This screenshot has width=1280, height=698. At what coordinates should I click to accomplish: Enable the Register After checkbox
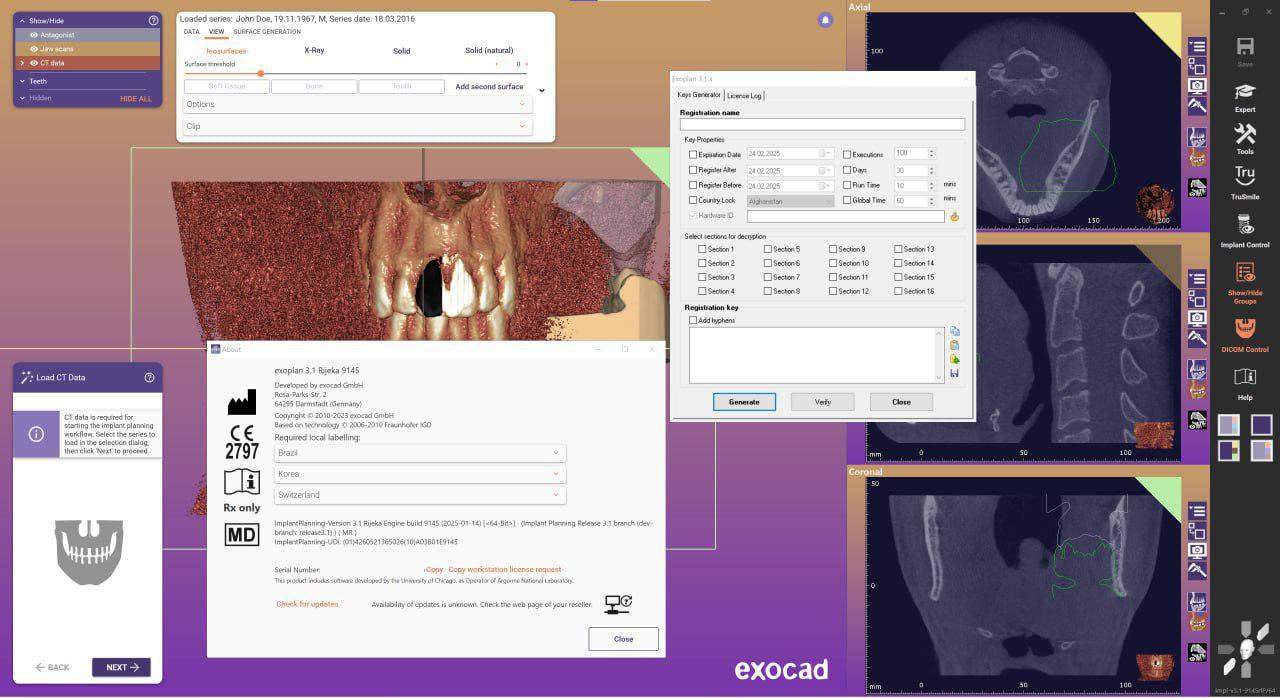(x=693, y=170)
